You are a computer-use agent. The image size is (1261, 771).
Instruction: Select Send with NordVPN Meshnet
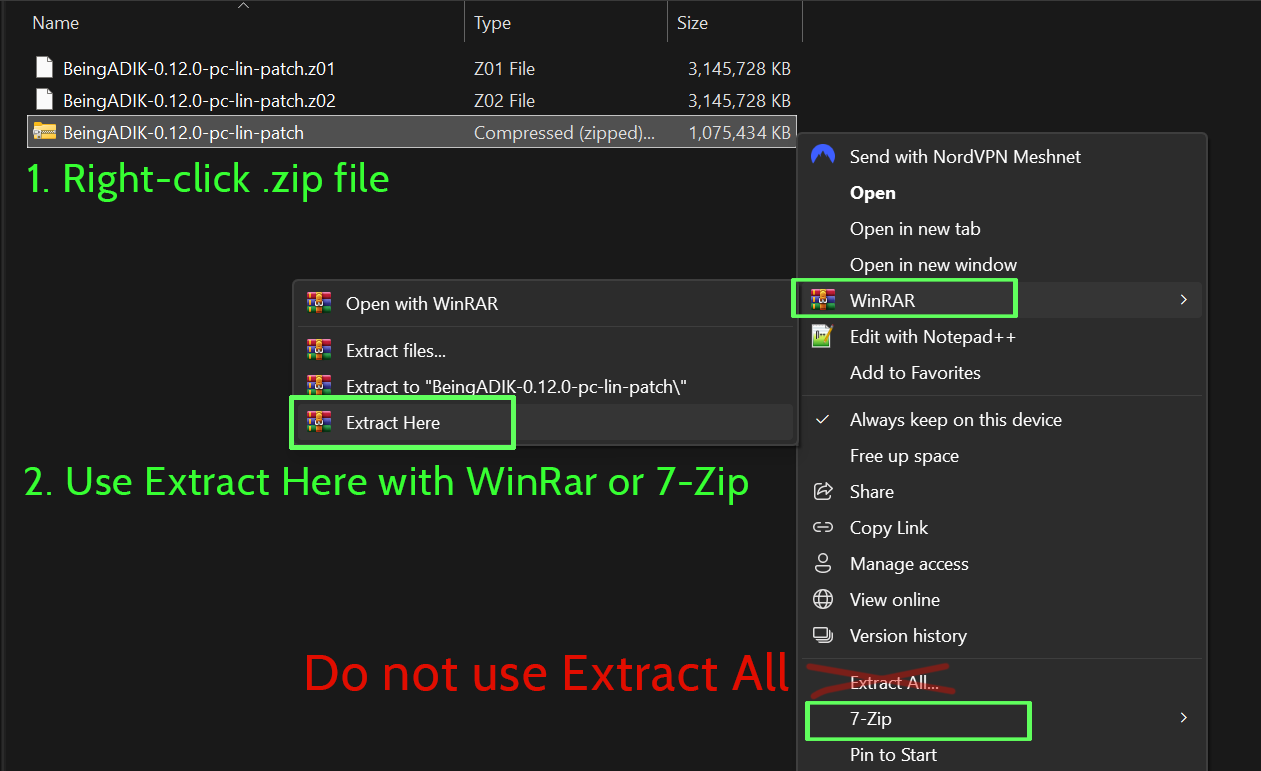965,156
